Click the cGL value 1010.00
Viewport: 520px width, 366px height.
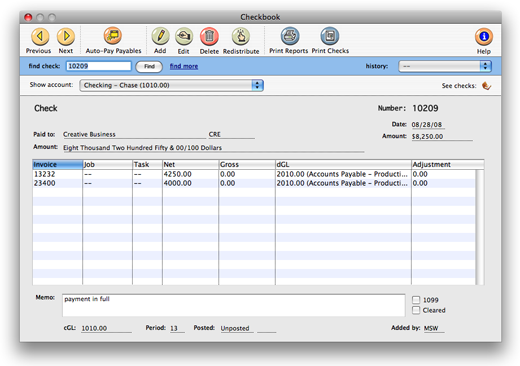94,328
